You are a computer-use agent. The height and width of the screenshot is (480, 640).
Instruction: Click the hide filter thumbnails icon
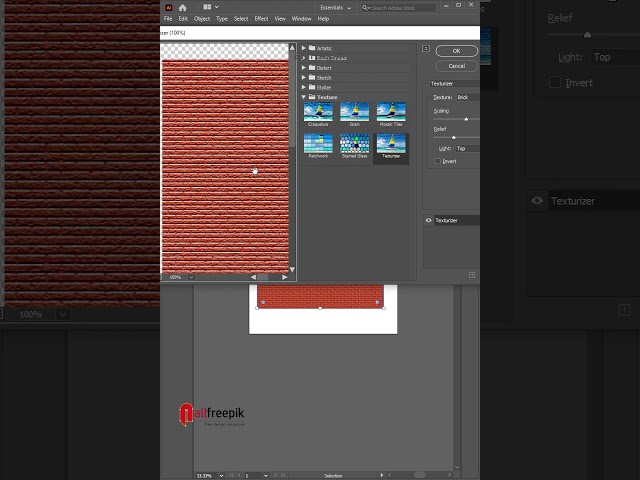[x=426, y=49]
